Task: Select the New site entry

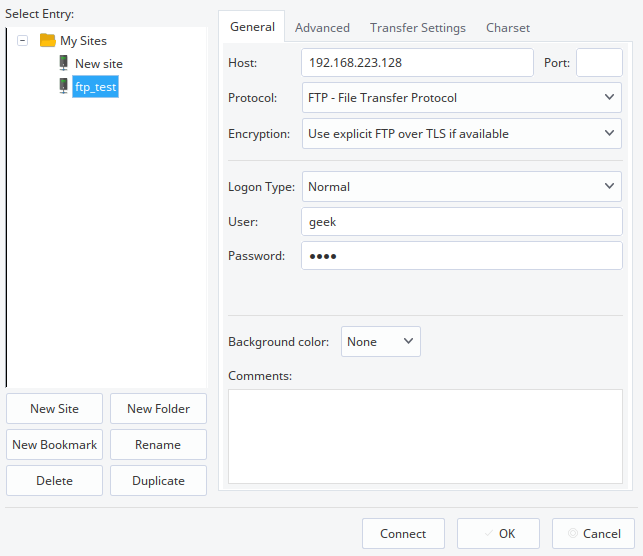Action: click(x=99, y=64)
